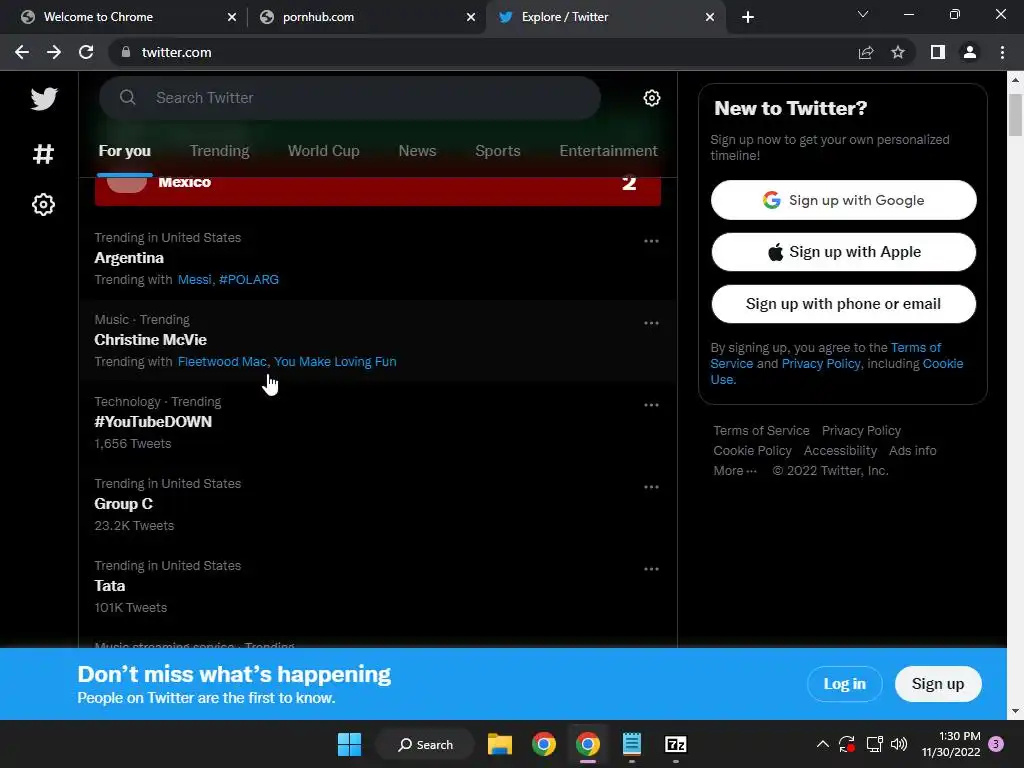Click the first Chrome icon in taskbar

pyautogui.click(x=543, y=744)
